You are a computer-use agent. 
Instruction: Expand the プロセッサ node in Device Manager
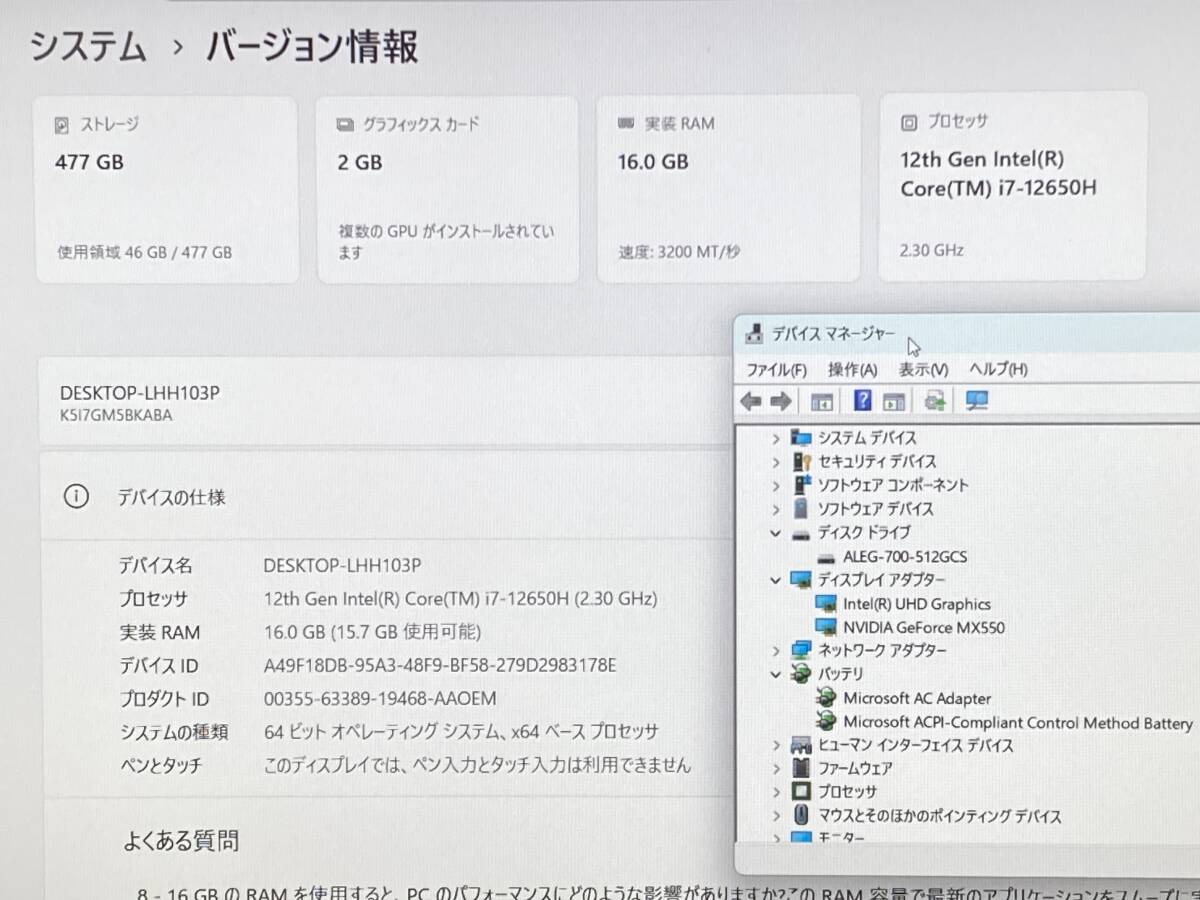[775, 792]
